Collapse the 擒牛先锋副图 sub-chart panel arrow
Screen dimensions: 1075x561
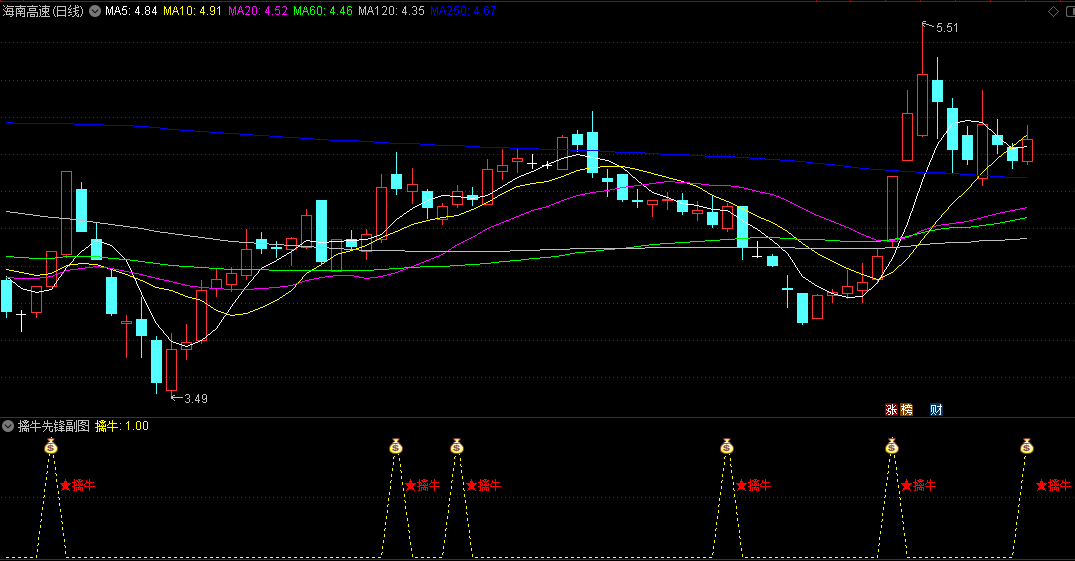pyautogui.click(x=8, y=426)
